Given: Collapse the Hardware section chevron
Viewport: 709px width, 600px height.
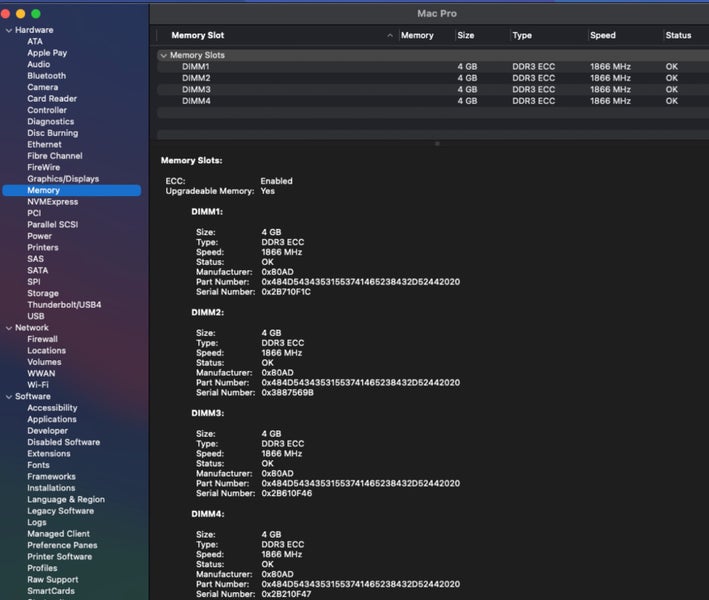Looking at the screenshot, I should click(9, 30).
